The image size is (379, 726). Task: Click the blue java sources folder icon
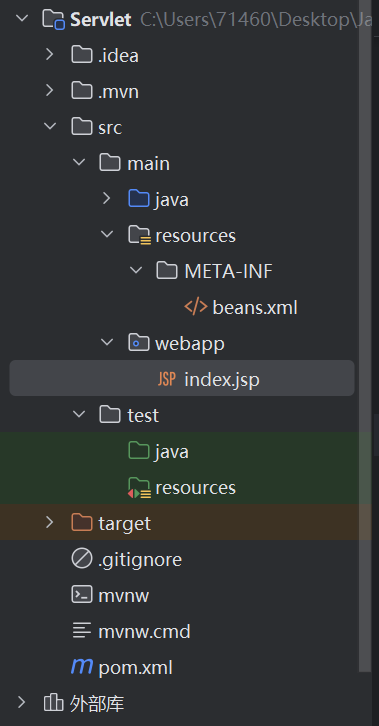coord(139,199)
